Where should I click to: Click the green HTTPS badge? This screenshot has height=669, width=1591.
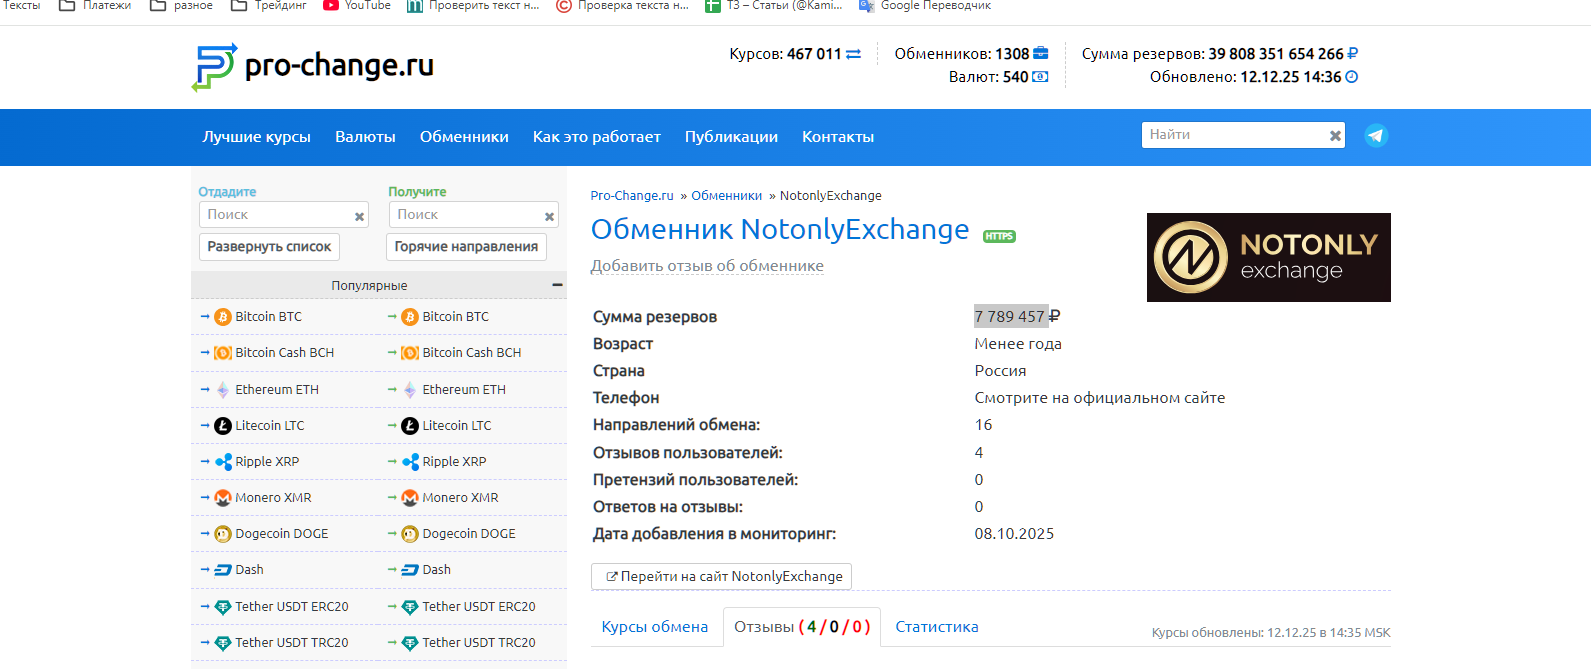point(999,237)
